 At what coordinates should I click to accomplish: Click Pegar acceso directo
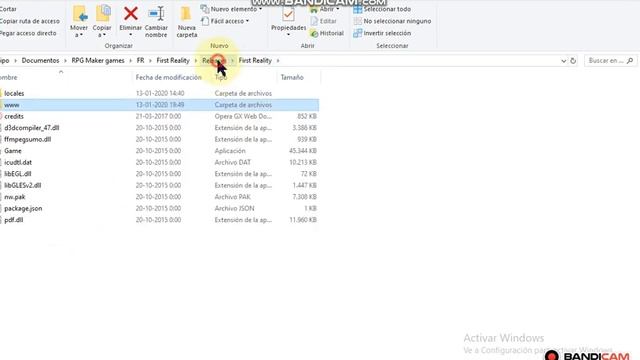click(x=28, y=33)
